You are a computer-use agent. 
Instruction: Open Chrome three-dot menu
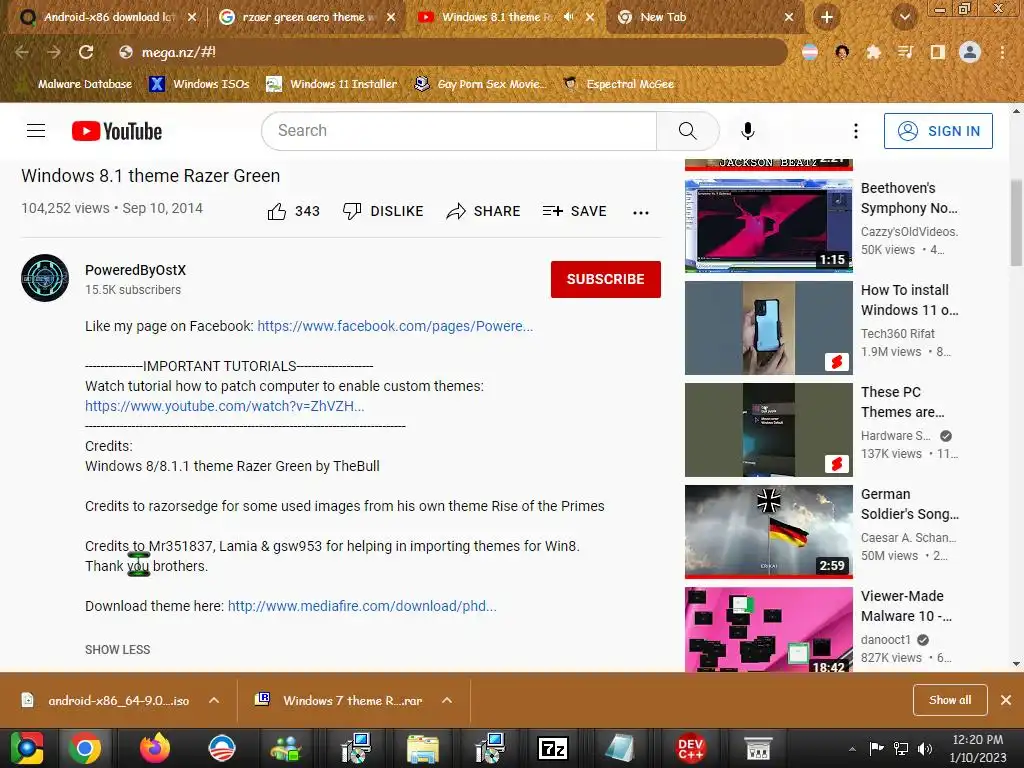[1002, 52]
